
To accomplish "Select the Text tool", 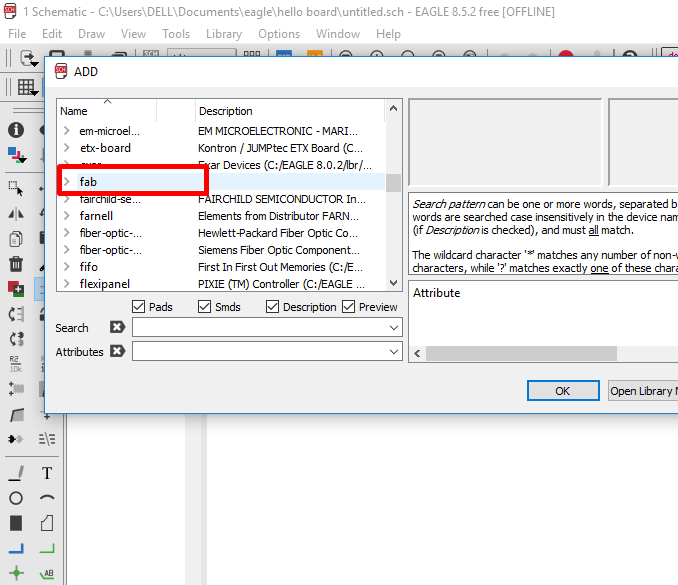I will click(x=47, y=473).
